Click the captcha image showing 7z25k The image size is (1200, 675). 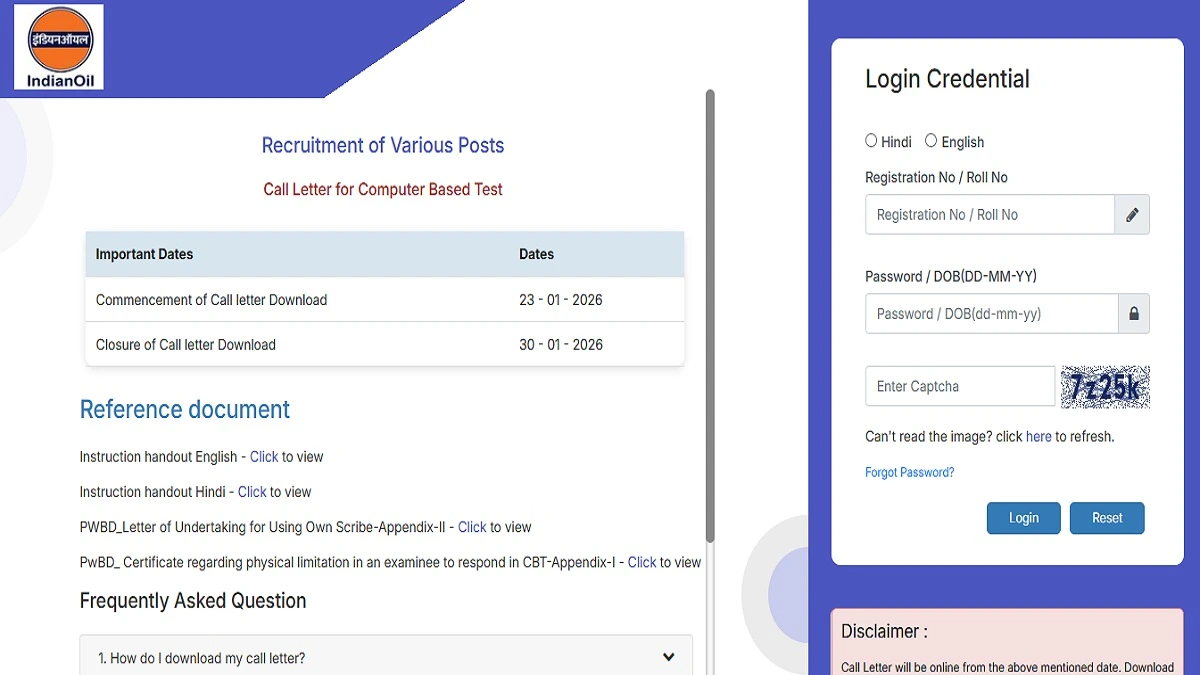coord(1104,386)
